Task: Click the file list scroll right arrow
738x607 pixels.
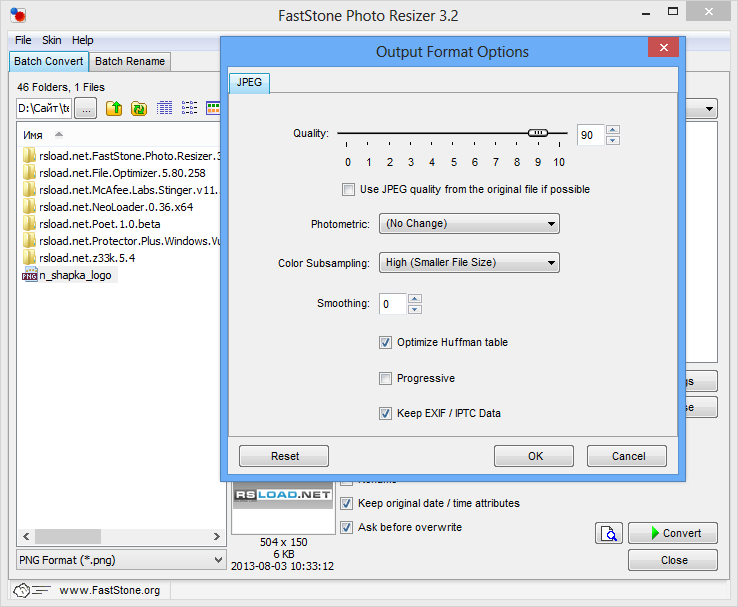Action: pyautogui.click(x=217, y=536)
